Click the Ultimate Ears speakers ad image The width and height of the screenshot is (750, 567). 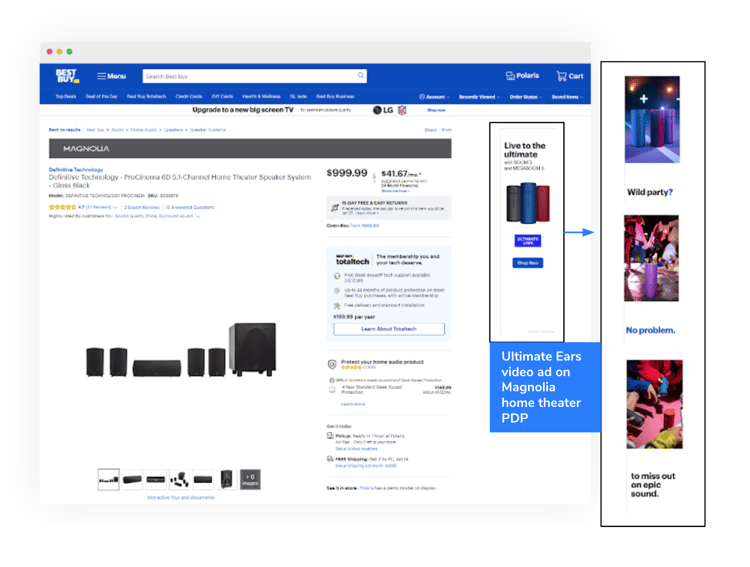[528, 203]
